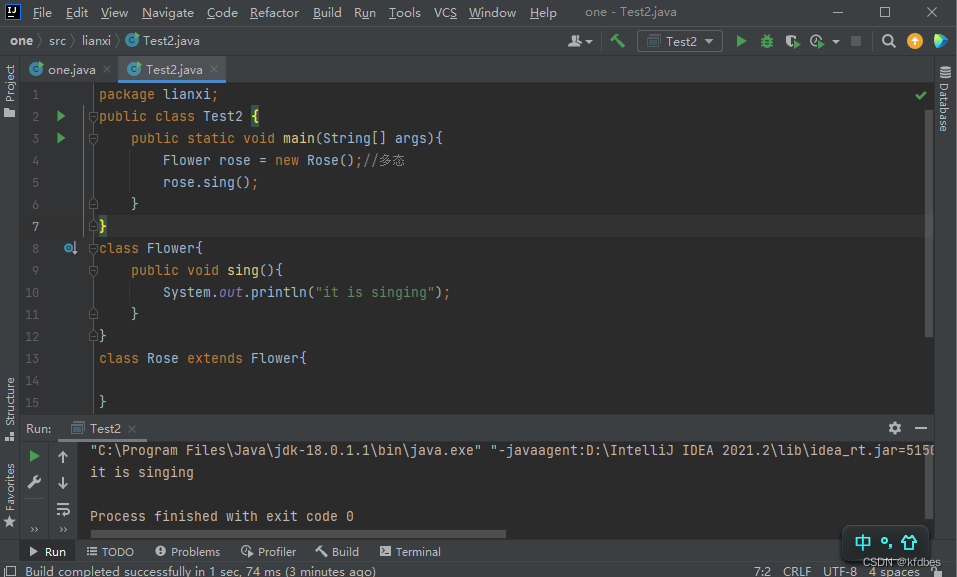Click the green Debug bug icon
The image size is (957, 577).
[767, 41]
